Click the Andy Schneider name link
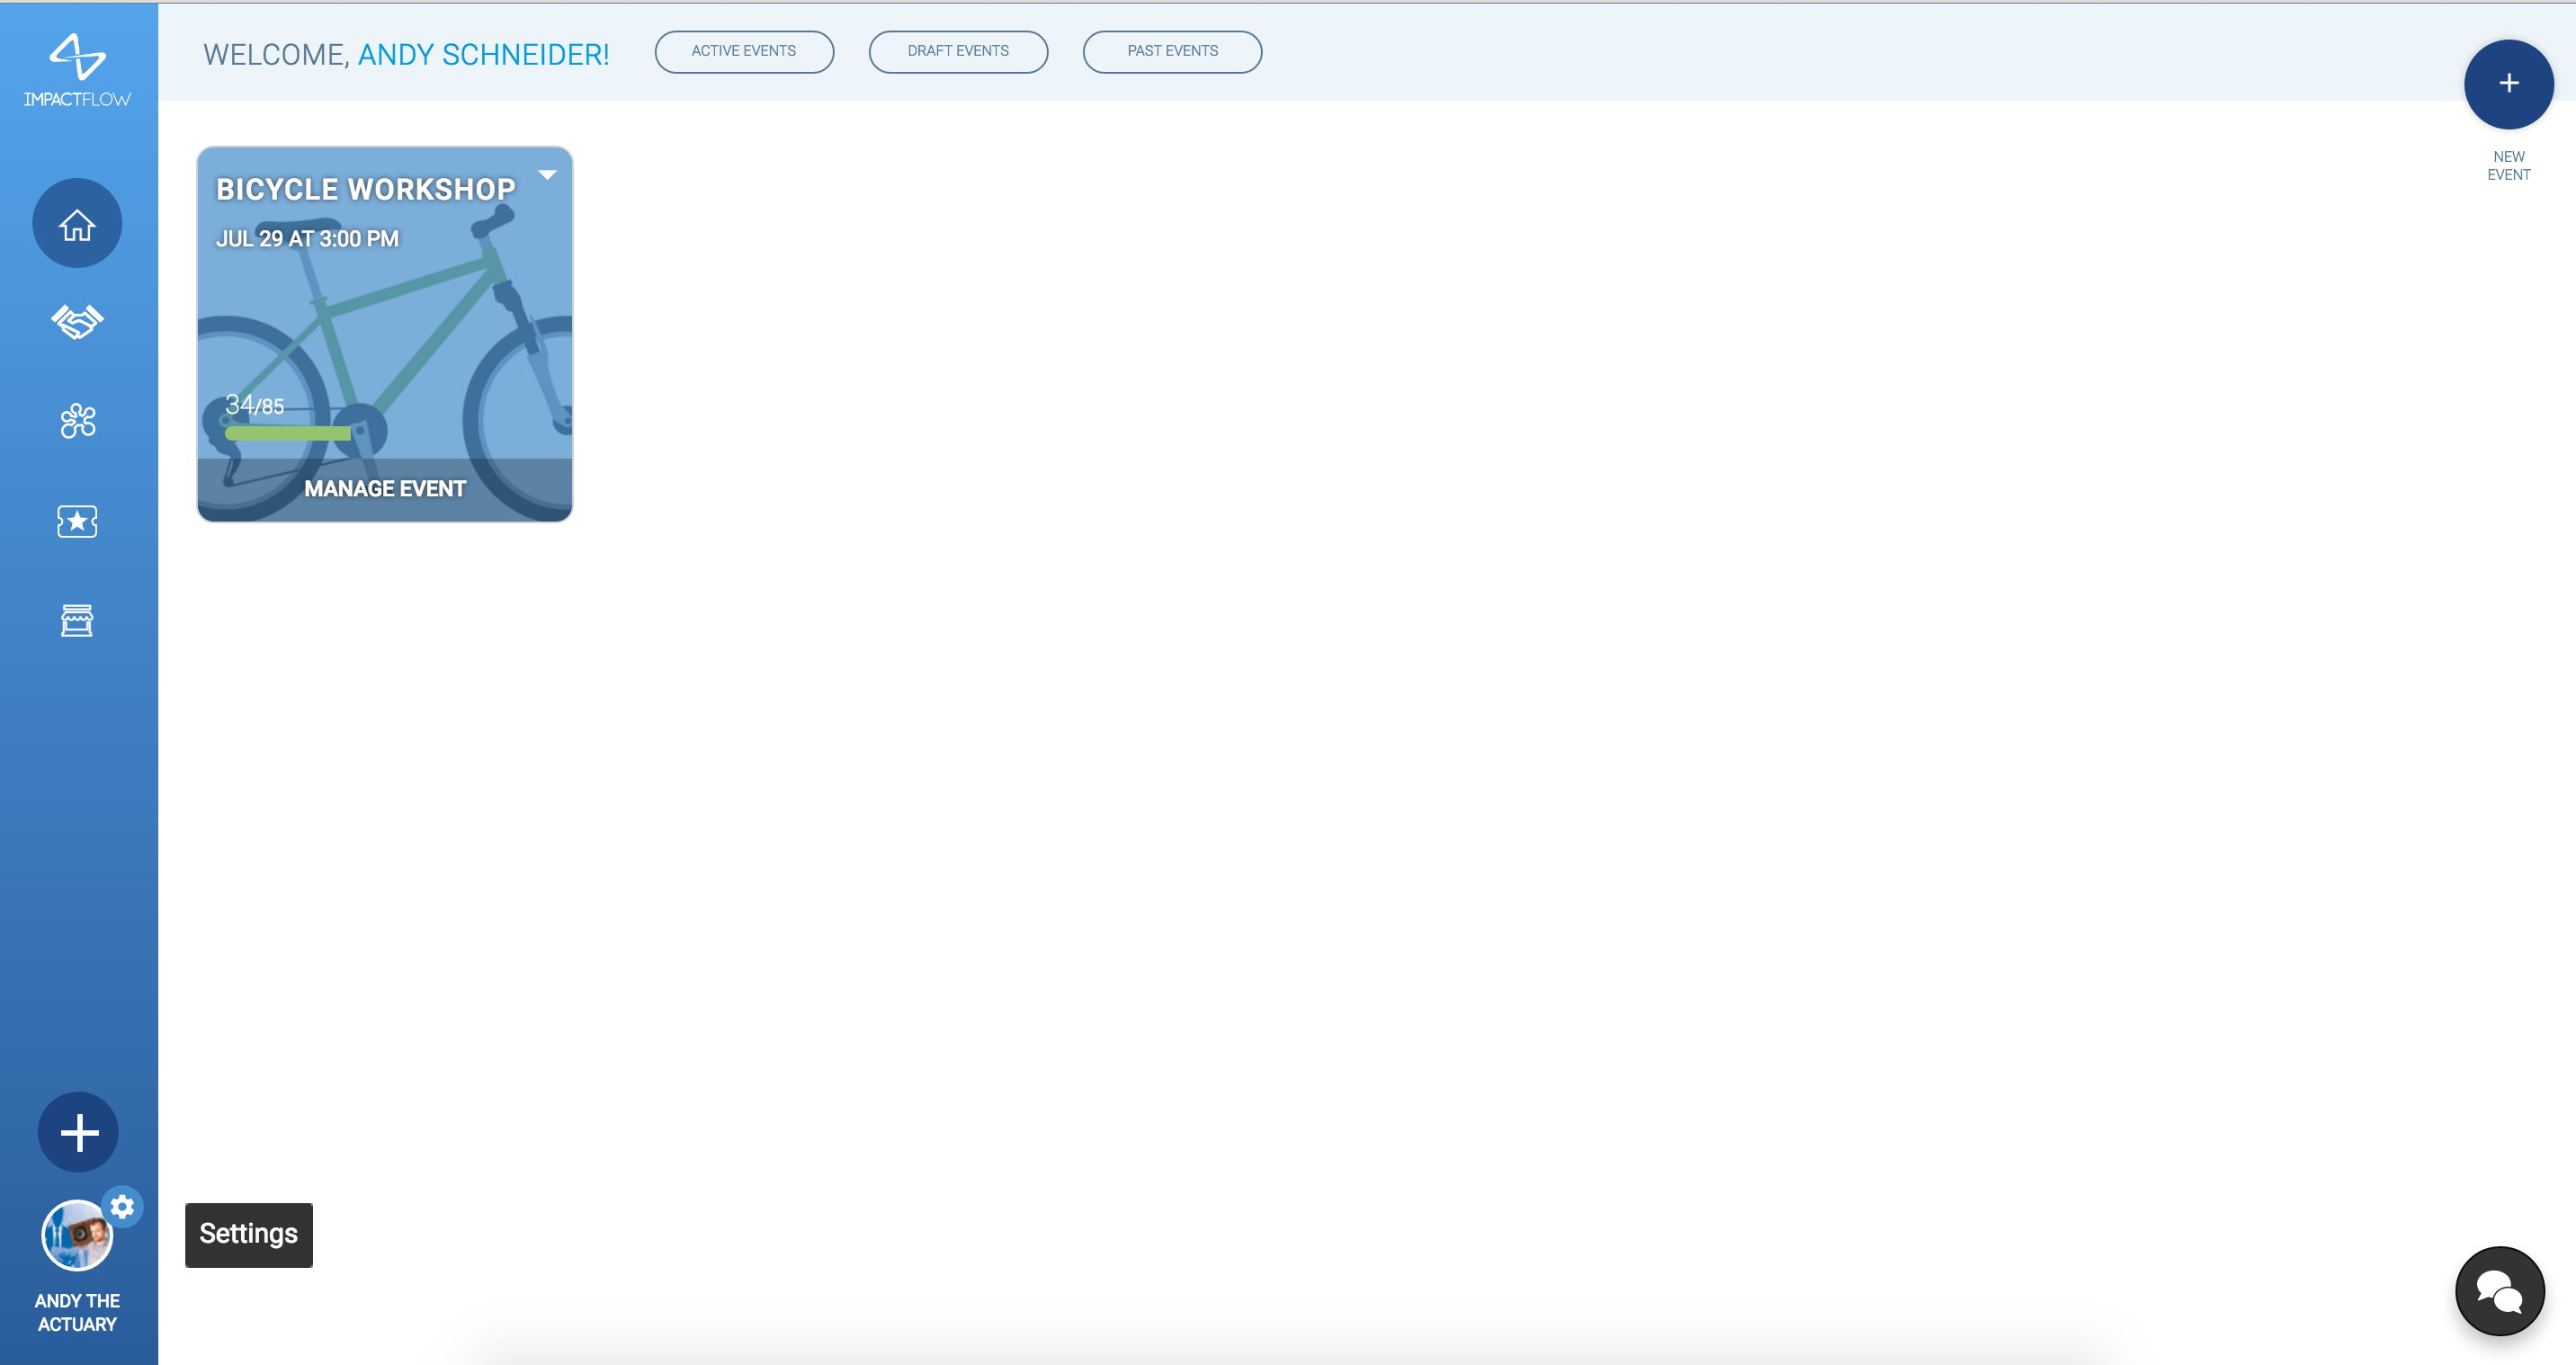The height and width of the screenshot is (1365, 2576). pyautogui.click(x=483, y=55)
